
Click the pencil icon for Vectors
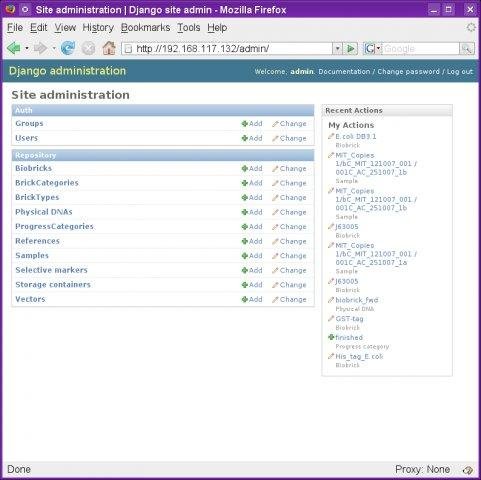point(275,300)
